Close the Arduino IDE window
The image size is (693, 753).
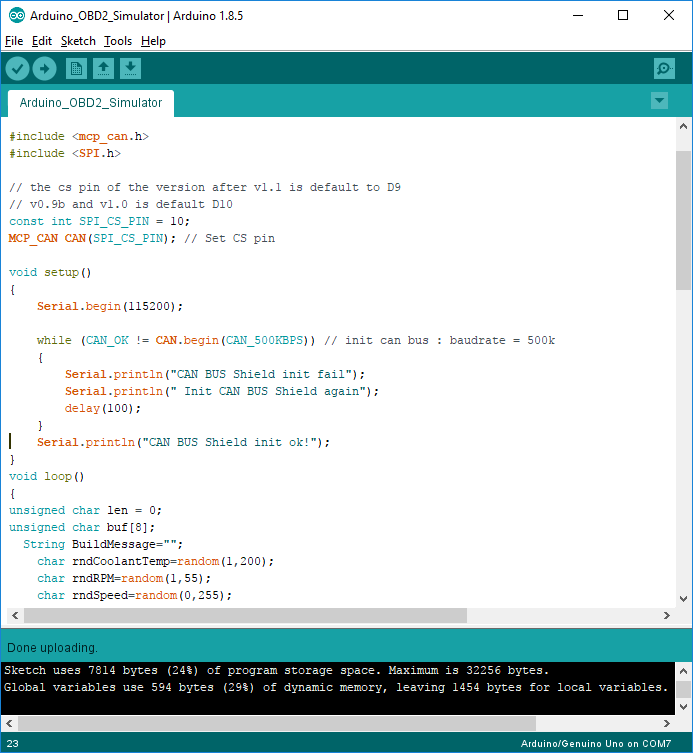coord(669,15)
